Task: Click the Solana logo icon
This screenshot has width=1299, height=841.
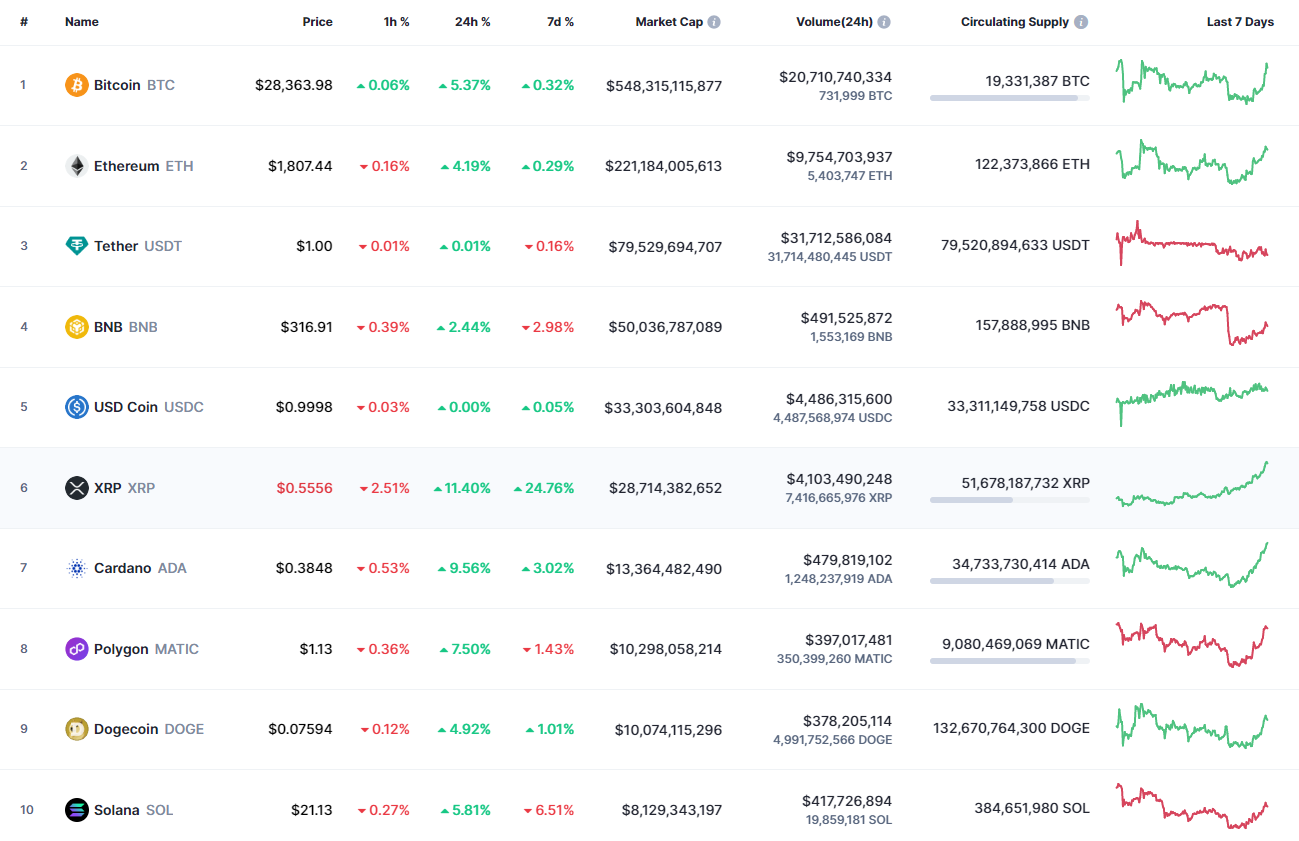Action: 75,810
